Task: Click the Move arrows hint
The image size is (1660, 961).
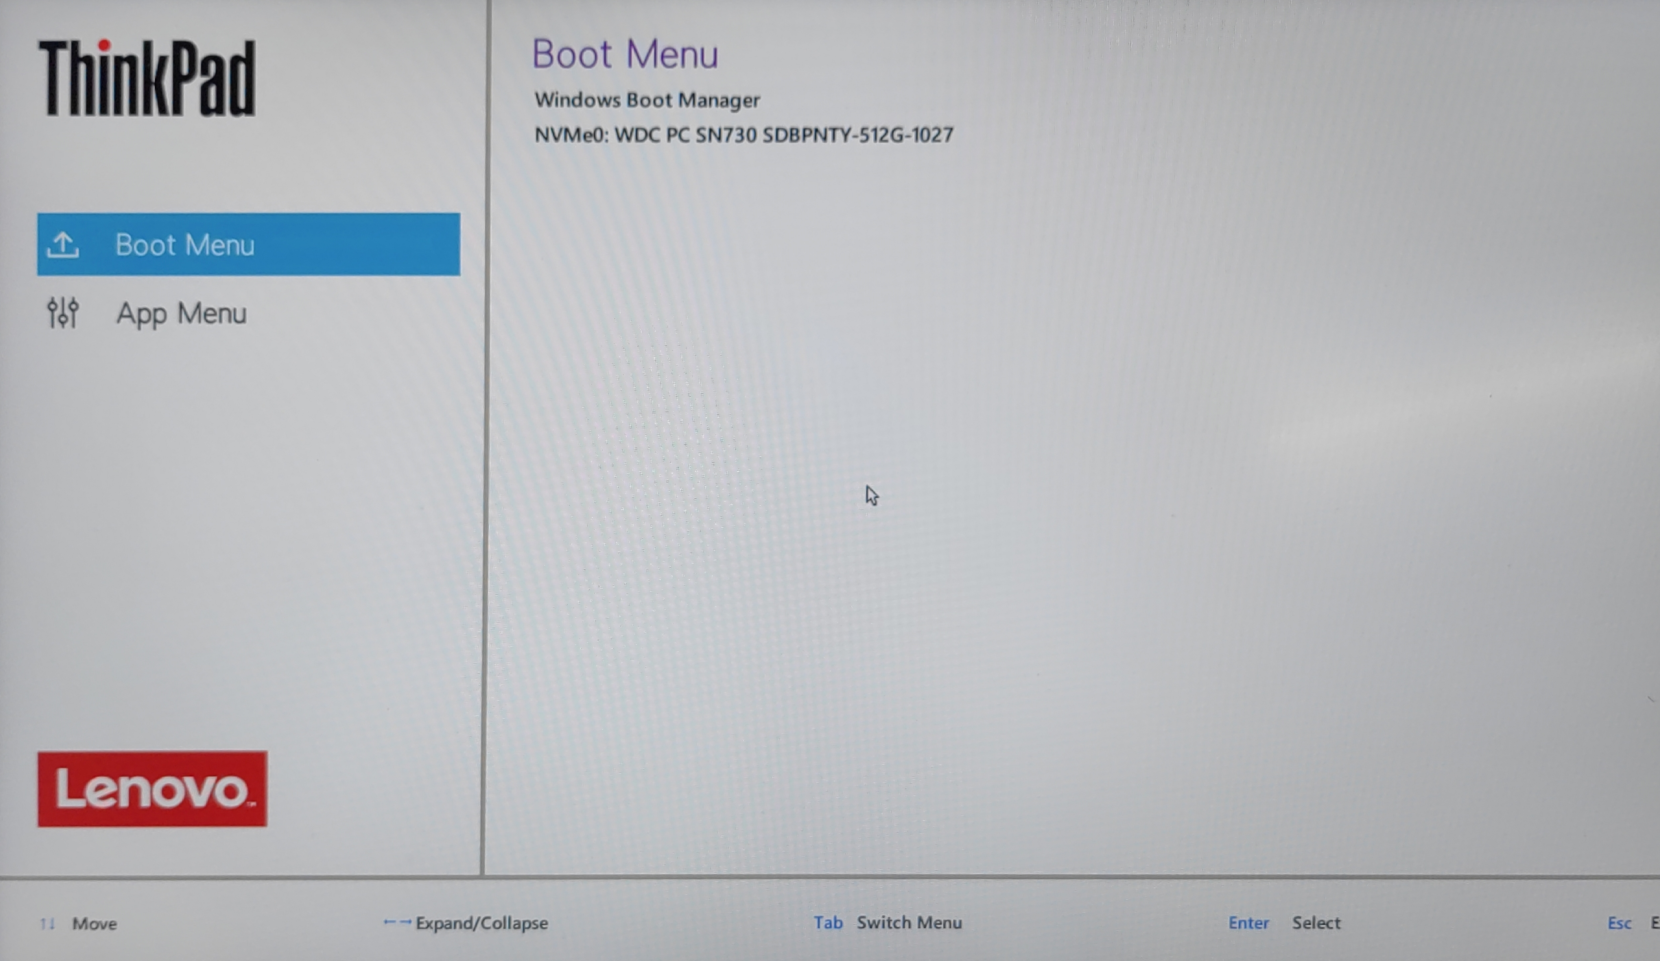Action: (79, 924)
